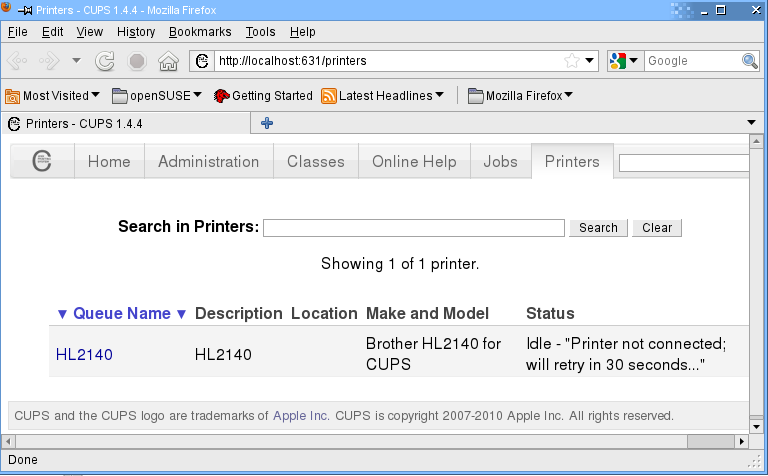This screenshot has width=768, height=476.
Task: Sort by the Queue Name column header
Action: pos(122,313)
